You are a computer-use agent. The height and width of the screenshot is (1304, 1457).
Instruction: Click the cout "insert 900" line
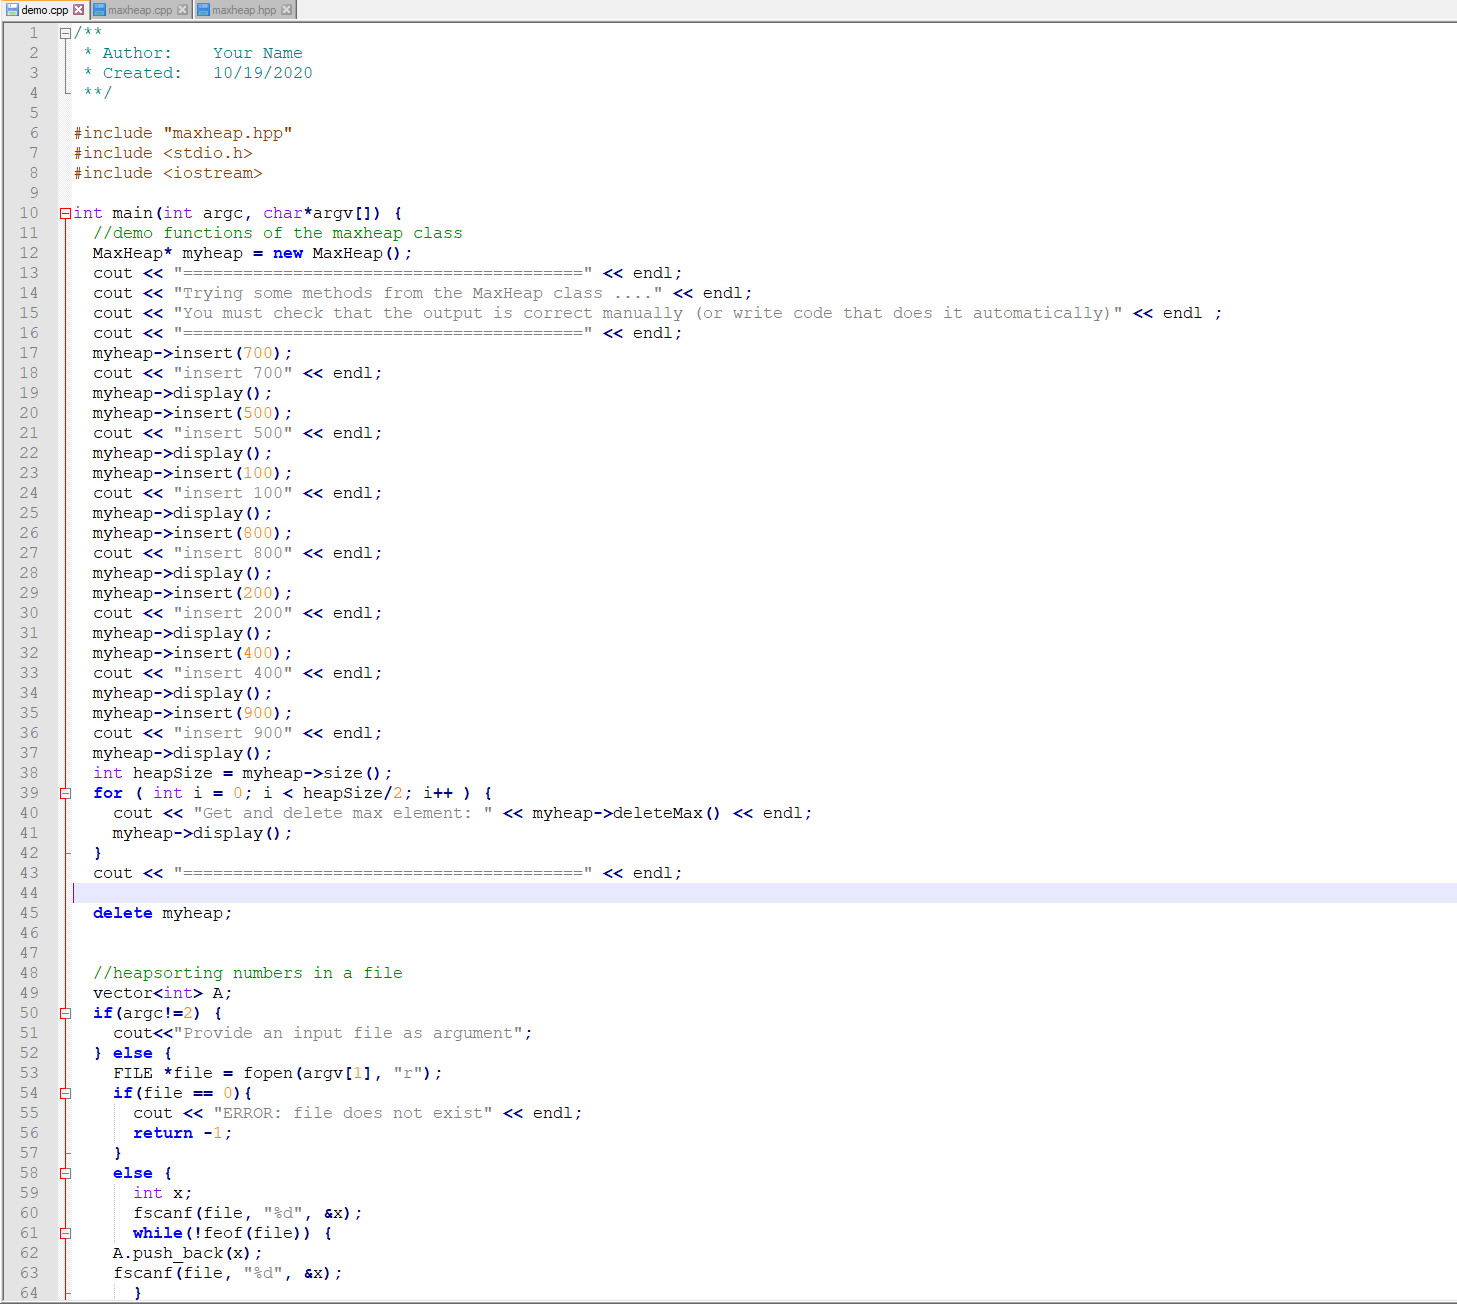tap(238, 733)
